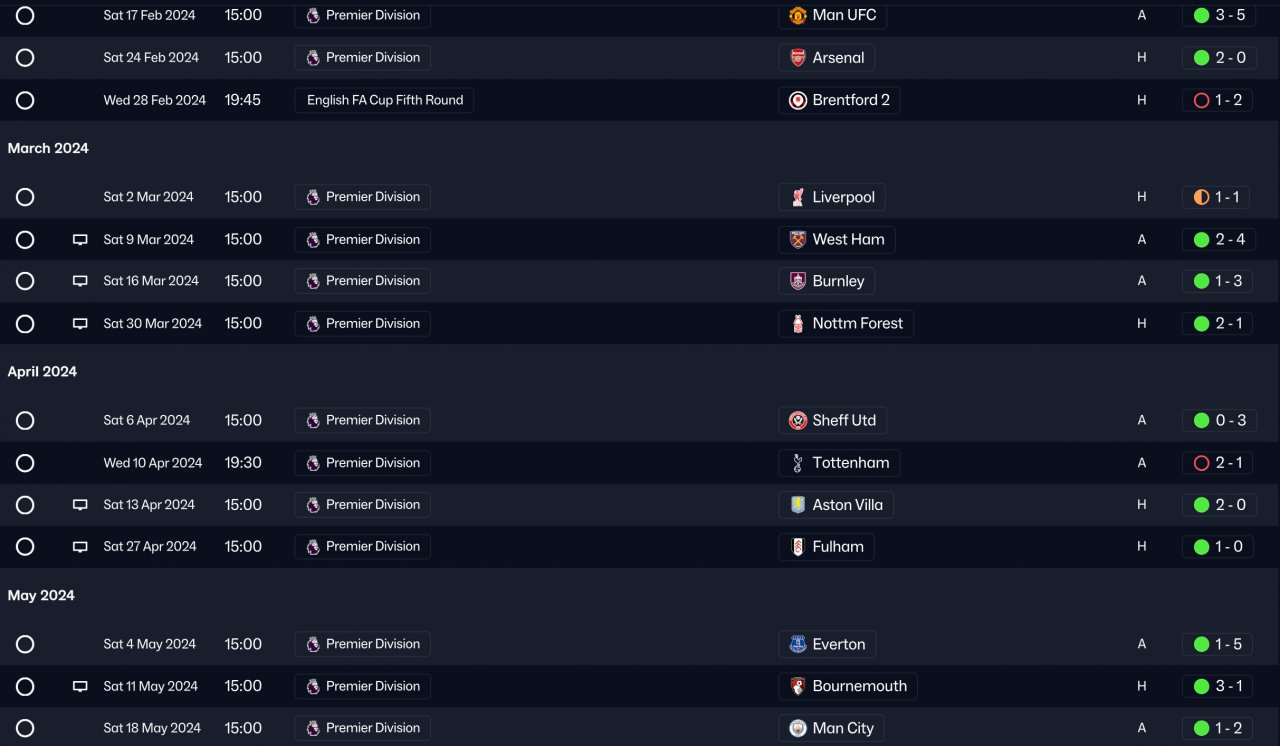The image size is (1280, 746).
Task: Click the Nottm Forest team link
Action: [857, 324]
